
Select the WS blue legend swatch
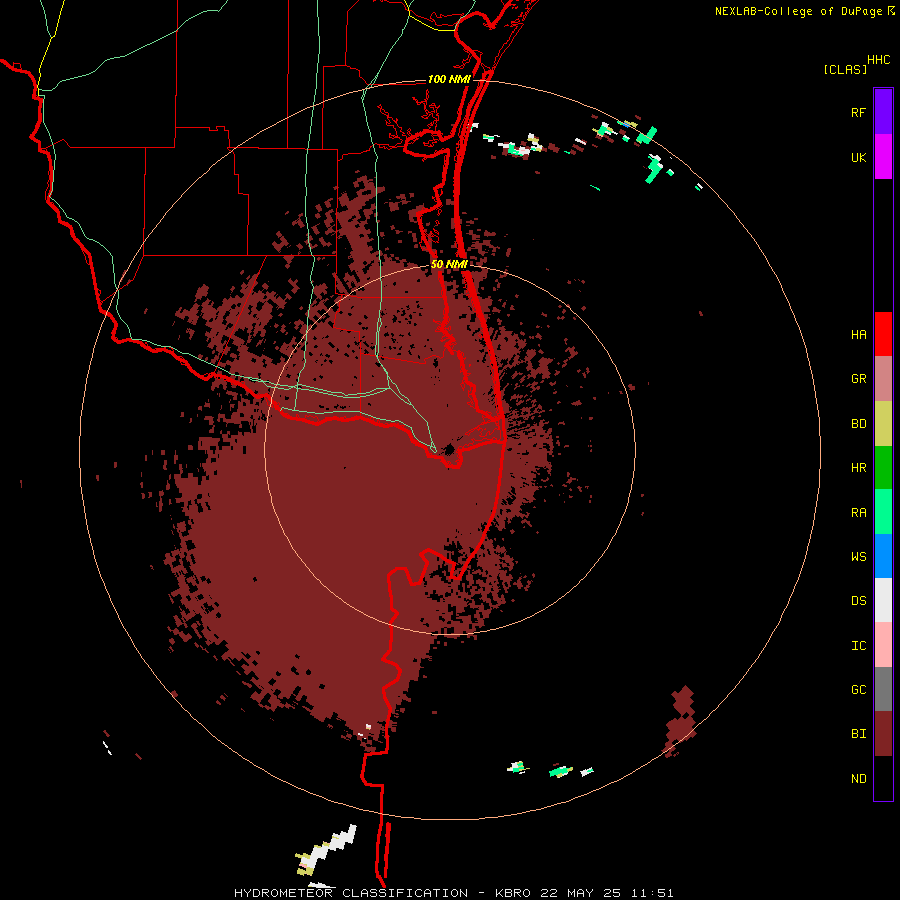[883, 556]
